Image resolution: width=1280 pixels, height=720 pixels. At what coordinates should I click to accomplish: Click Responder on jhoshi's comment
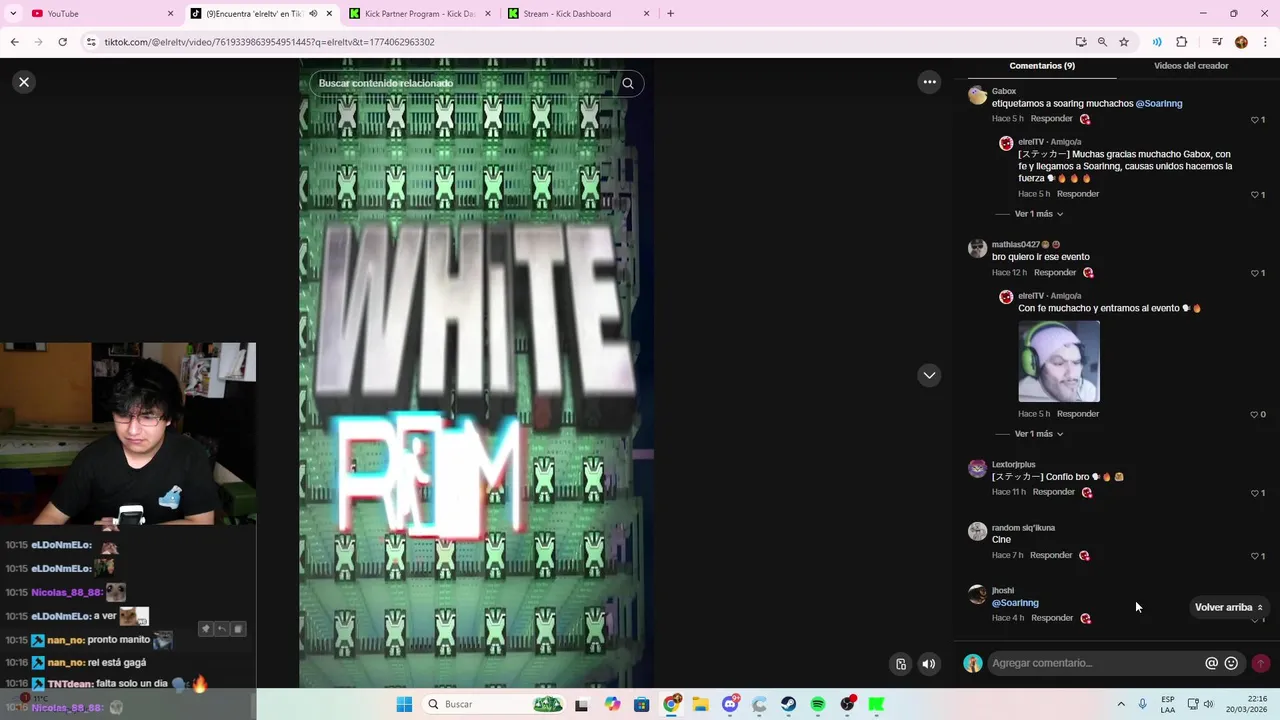(1052, 618)
